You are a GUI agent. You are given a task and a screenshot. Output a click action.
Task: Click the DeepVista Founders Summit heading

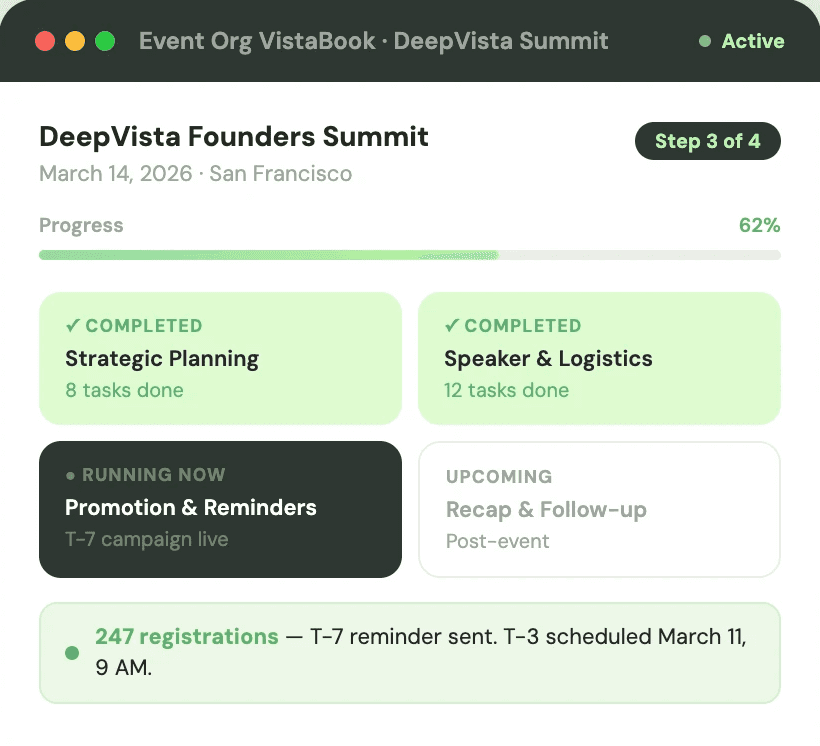pyautogui.click(x=234, y=136)
